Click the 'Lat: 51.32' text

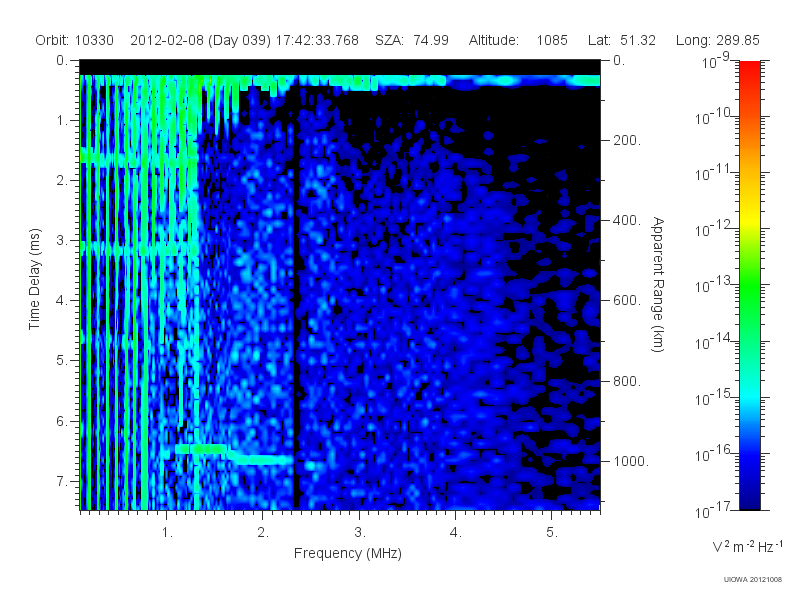(x=621, y=40)
